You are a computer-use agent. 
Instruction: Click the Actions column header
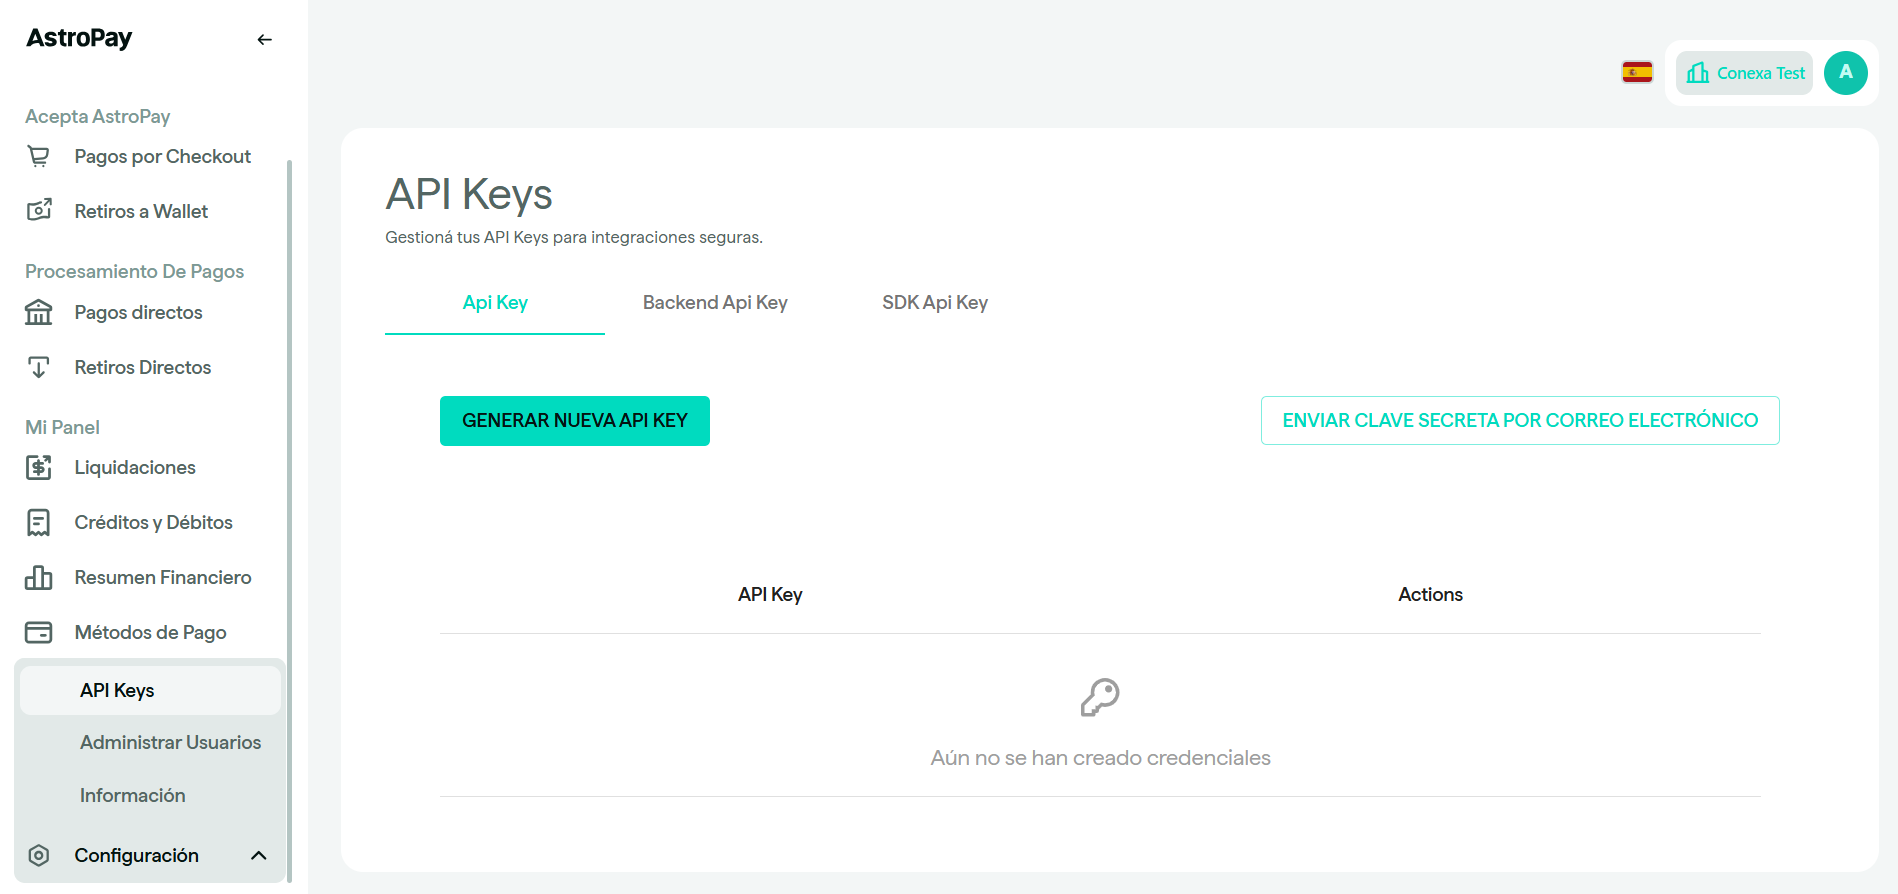point(1430,595)
